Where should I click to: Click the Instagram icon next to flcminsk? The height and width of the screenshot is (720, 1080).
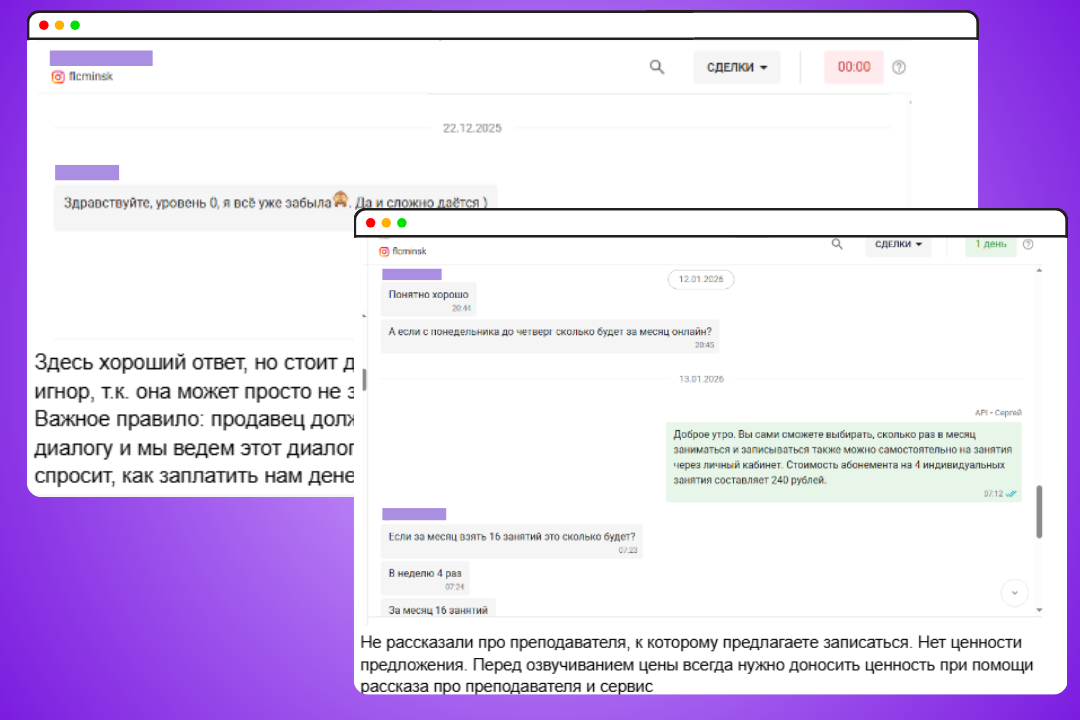point(58,77)
